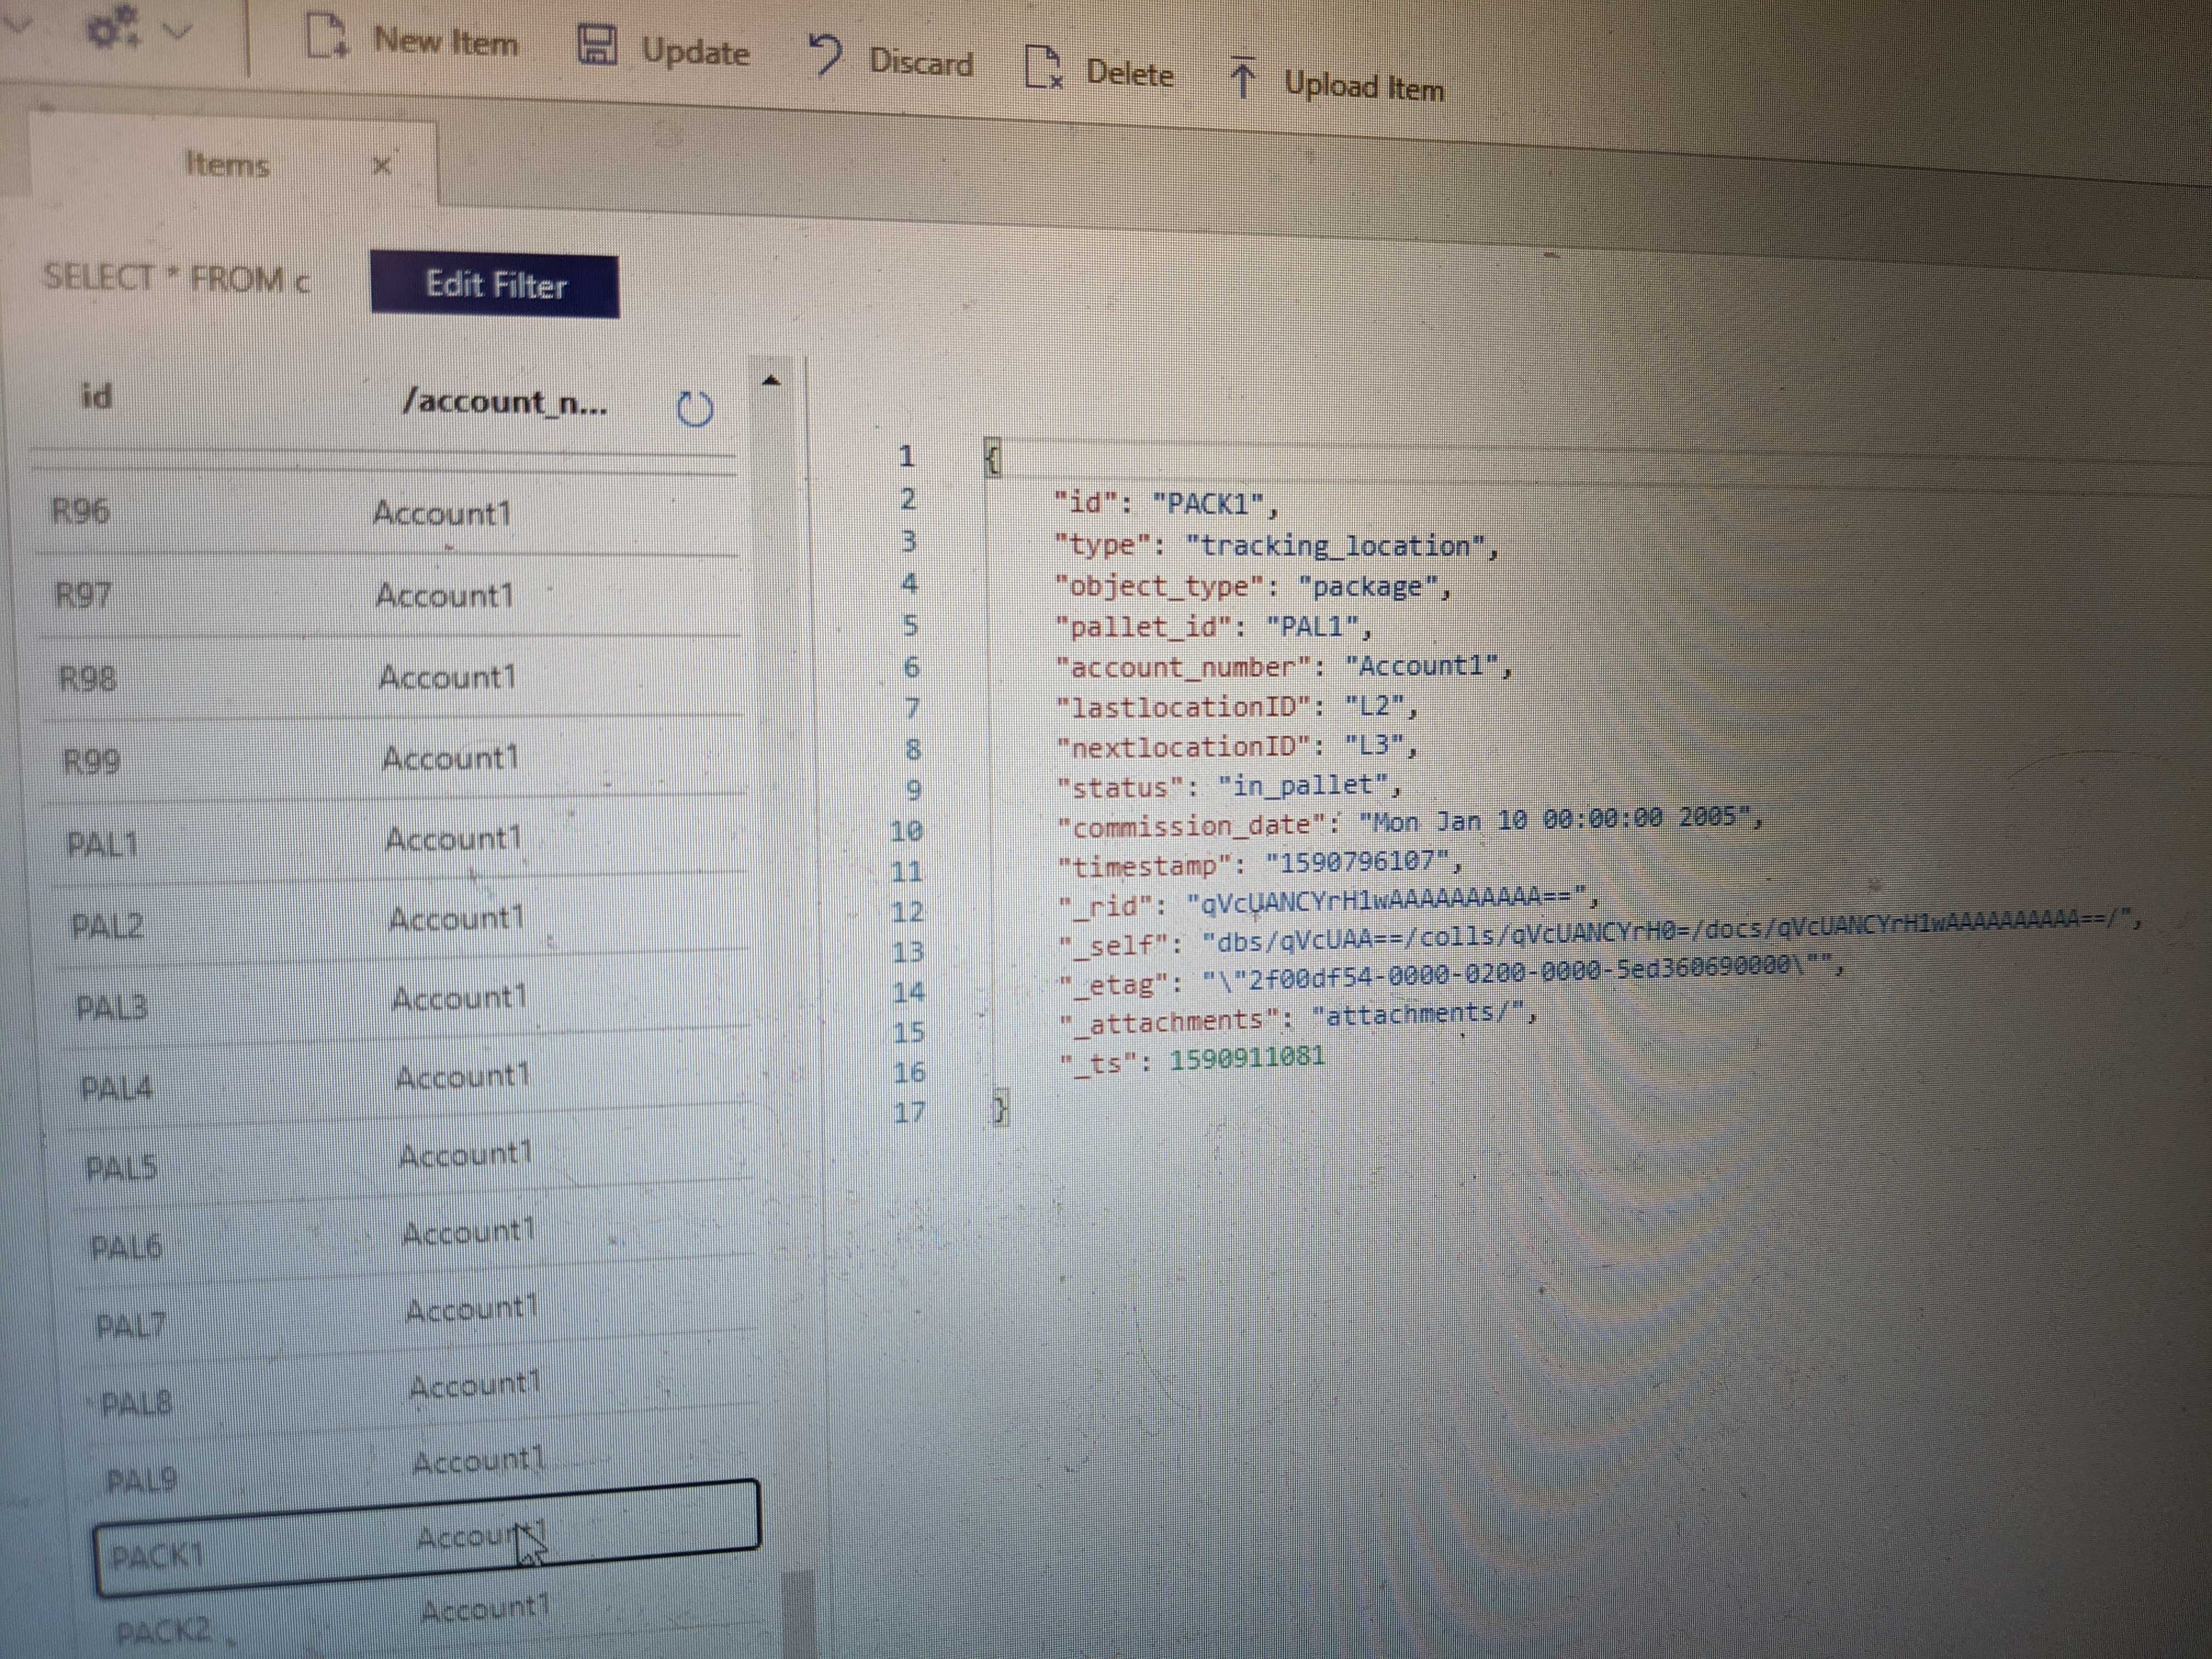This screenshot has height=1659, width=2212.
Task: Open the PACK2 document row
Action: coord(162,1631)
